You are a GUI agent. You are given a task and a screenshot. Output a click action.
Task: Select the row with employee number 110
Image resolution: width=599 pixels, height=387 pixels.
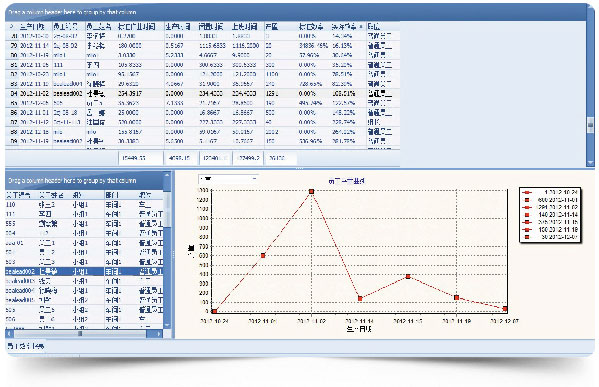(x=84, y=205)
